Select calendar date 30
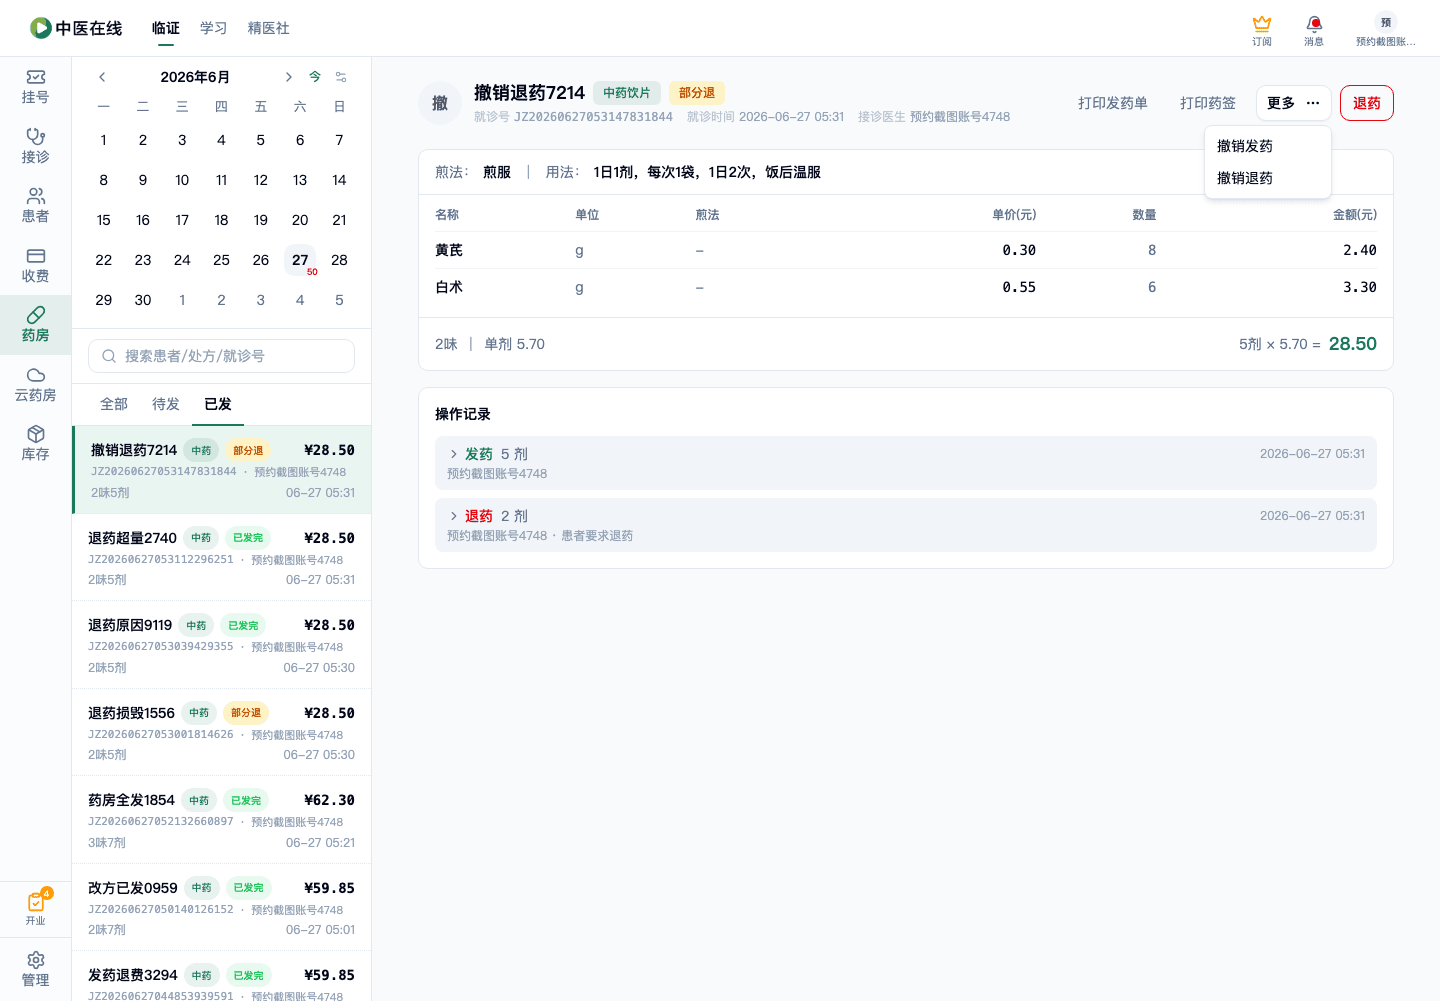 [143, 300]
